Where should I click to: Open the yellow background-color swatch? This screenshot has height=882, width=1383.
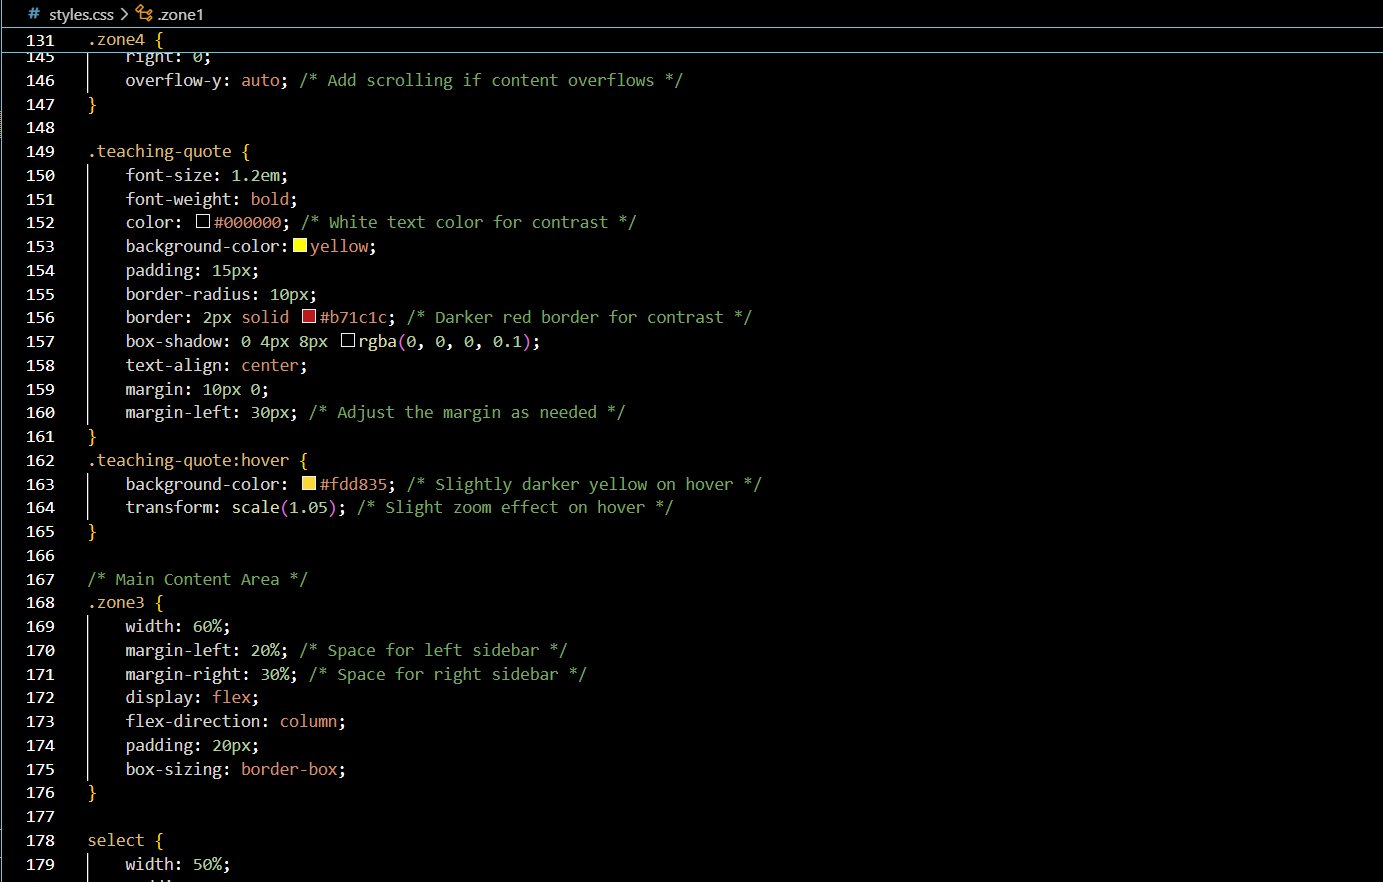pyautogui.click(x=300, y=246)
